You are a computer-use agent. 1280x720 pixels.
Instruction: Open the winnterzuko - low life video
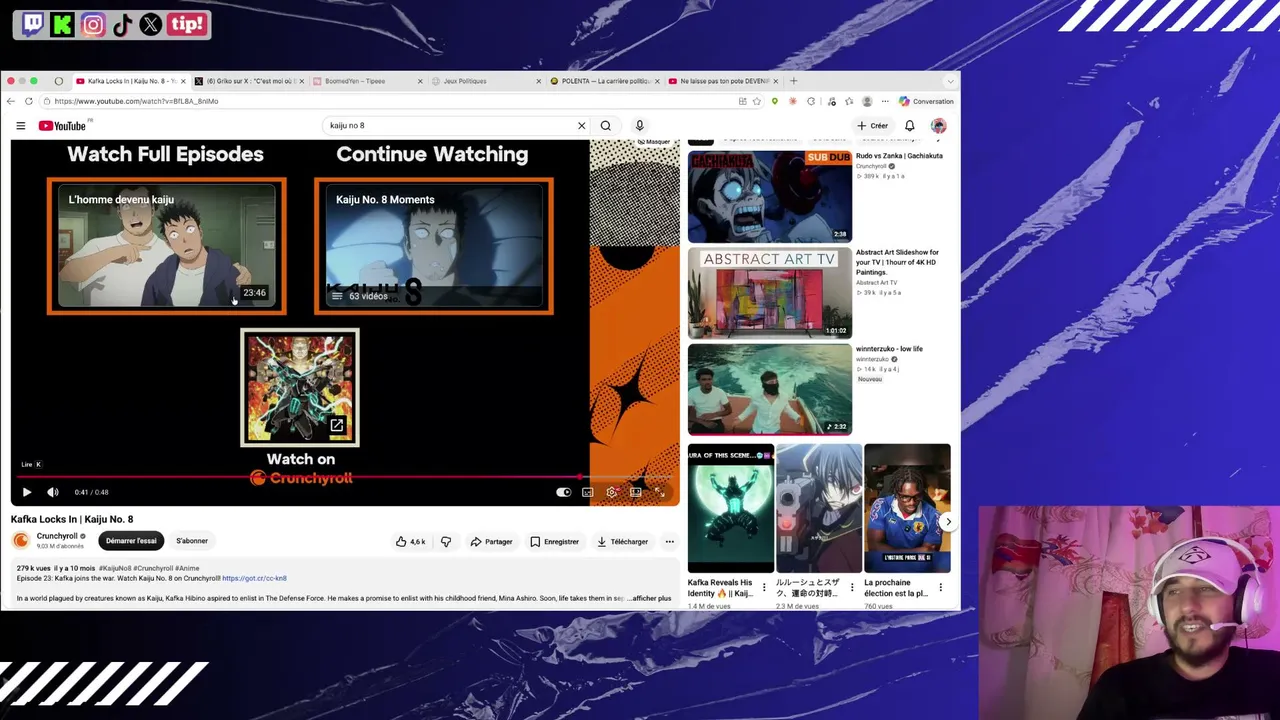770,389
